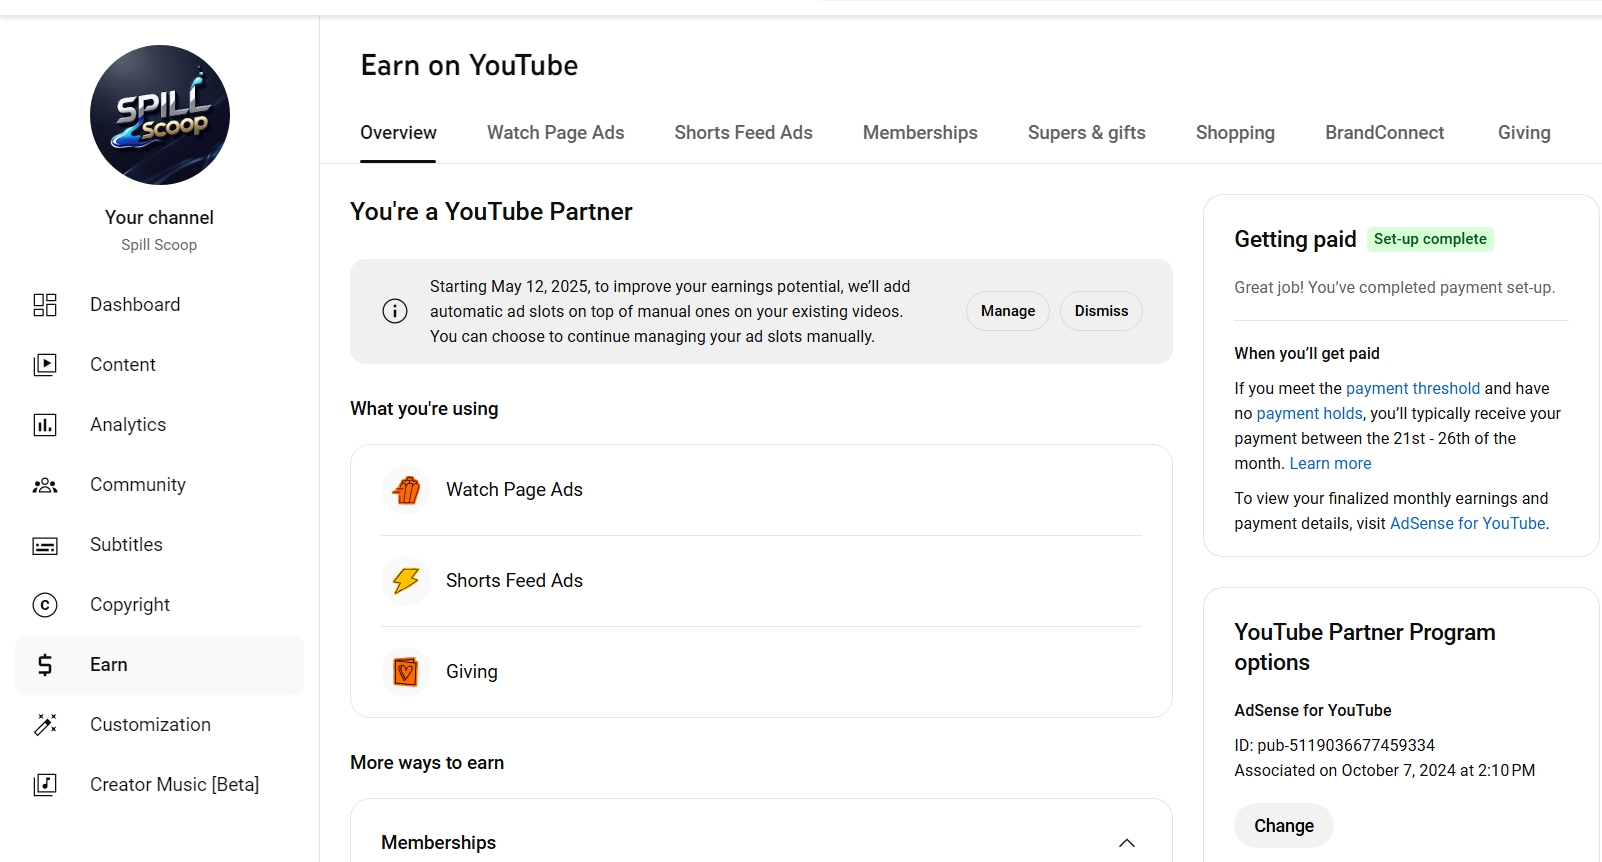The image size is (1602, 862).
Task: Open the payment holds link
Action: (x=1309, y=413)
